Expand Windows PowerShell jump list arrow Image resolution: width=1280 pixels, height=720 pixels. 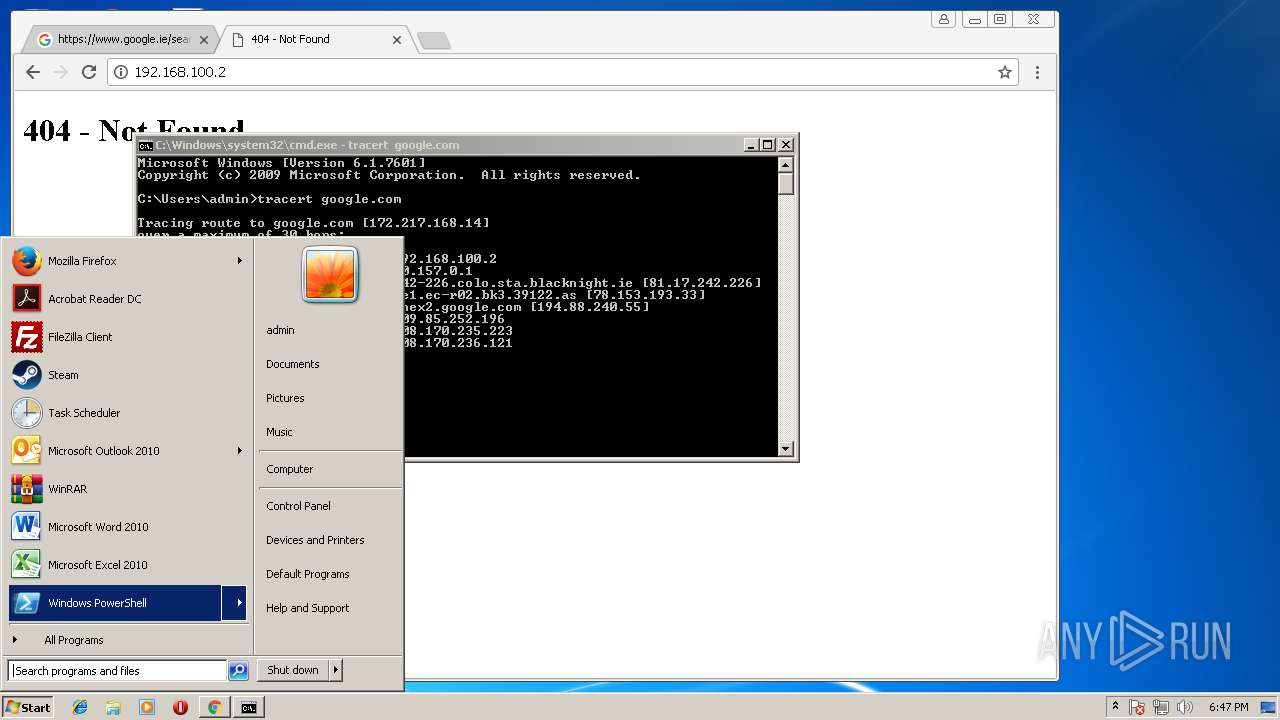[x=235, y=603]
